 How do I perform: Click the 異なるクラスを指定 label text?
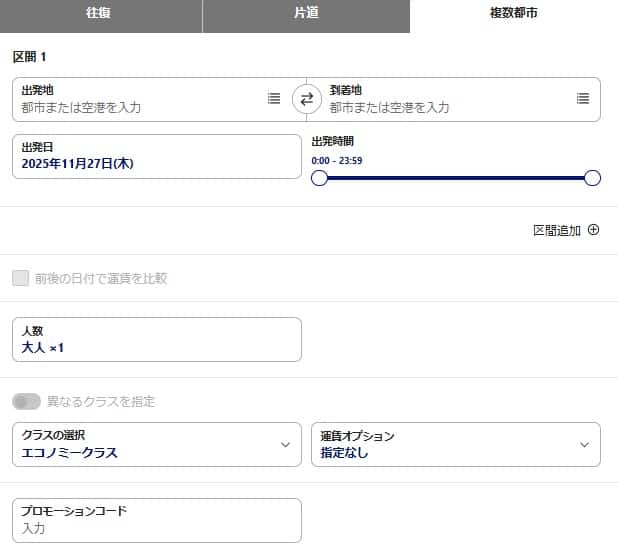click(x=101, y=402)
